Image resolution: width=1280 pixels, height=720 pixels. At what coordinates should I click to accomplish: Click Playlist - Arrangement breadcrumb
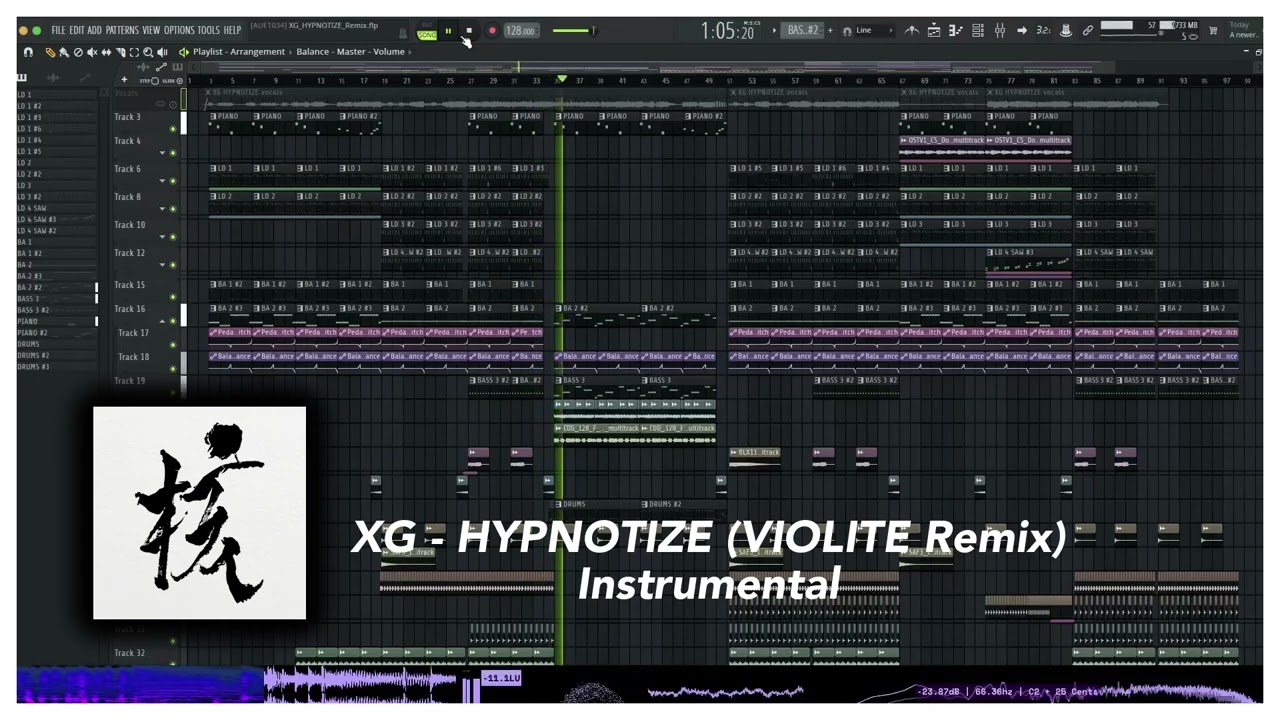(x=239, y=52)
